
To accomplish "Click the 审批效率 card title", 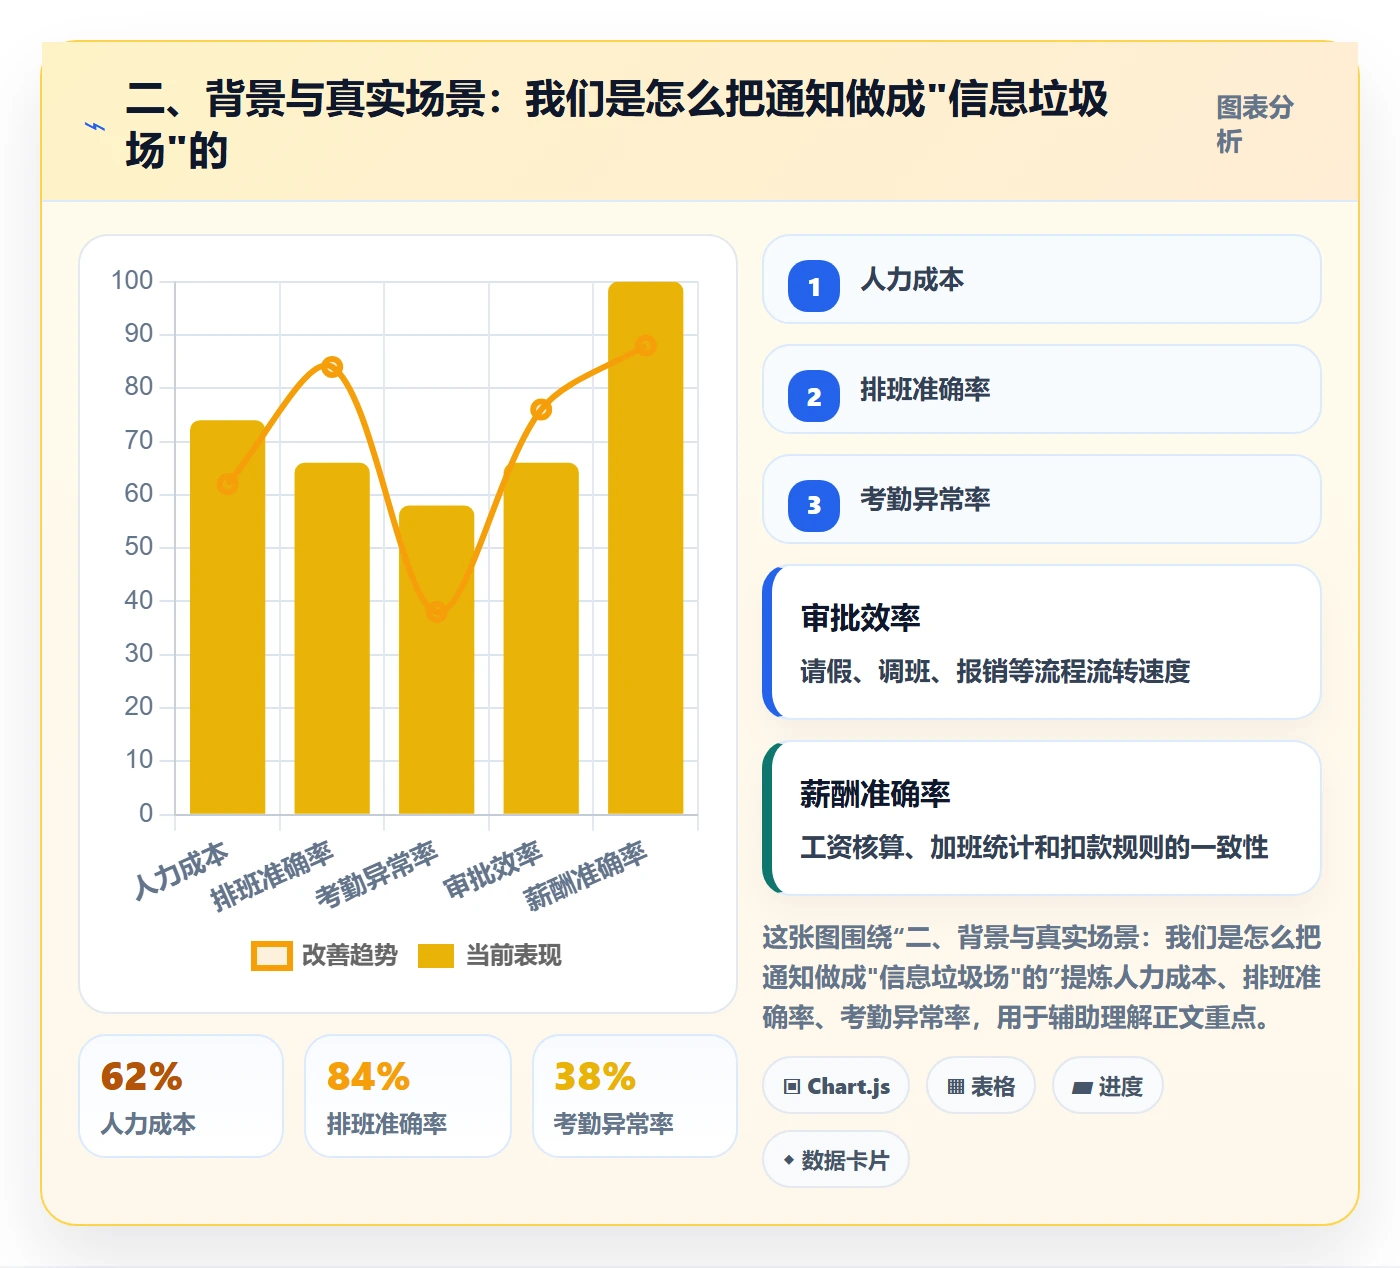I will (x=861, y=618).
